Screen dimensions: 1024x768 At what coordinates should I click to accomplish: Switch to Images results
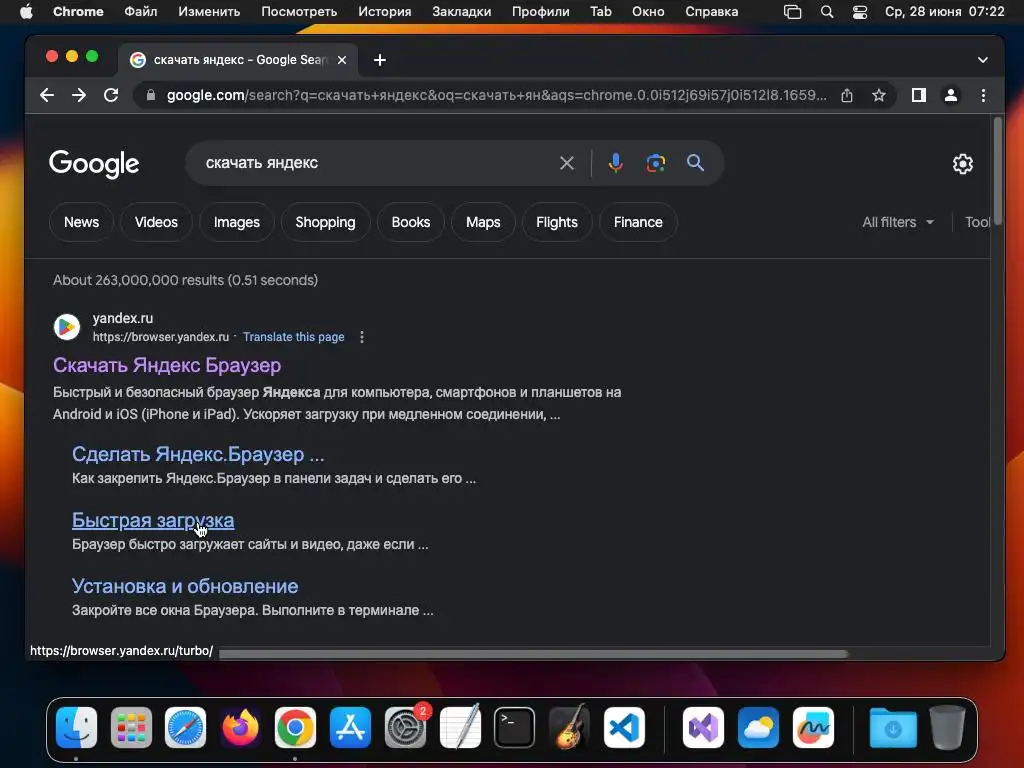237,223
